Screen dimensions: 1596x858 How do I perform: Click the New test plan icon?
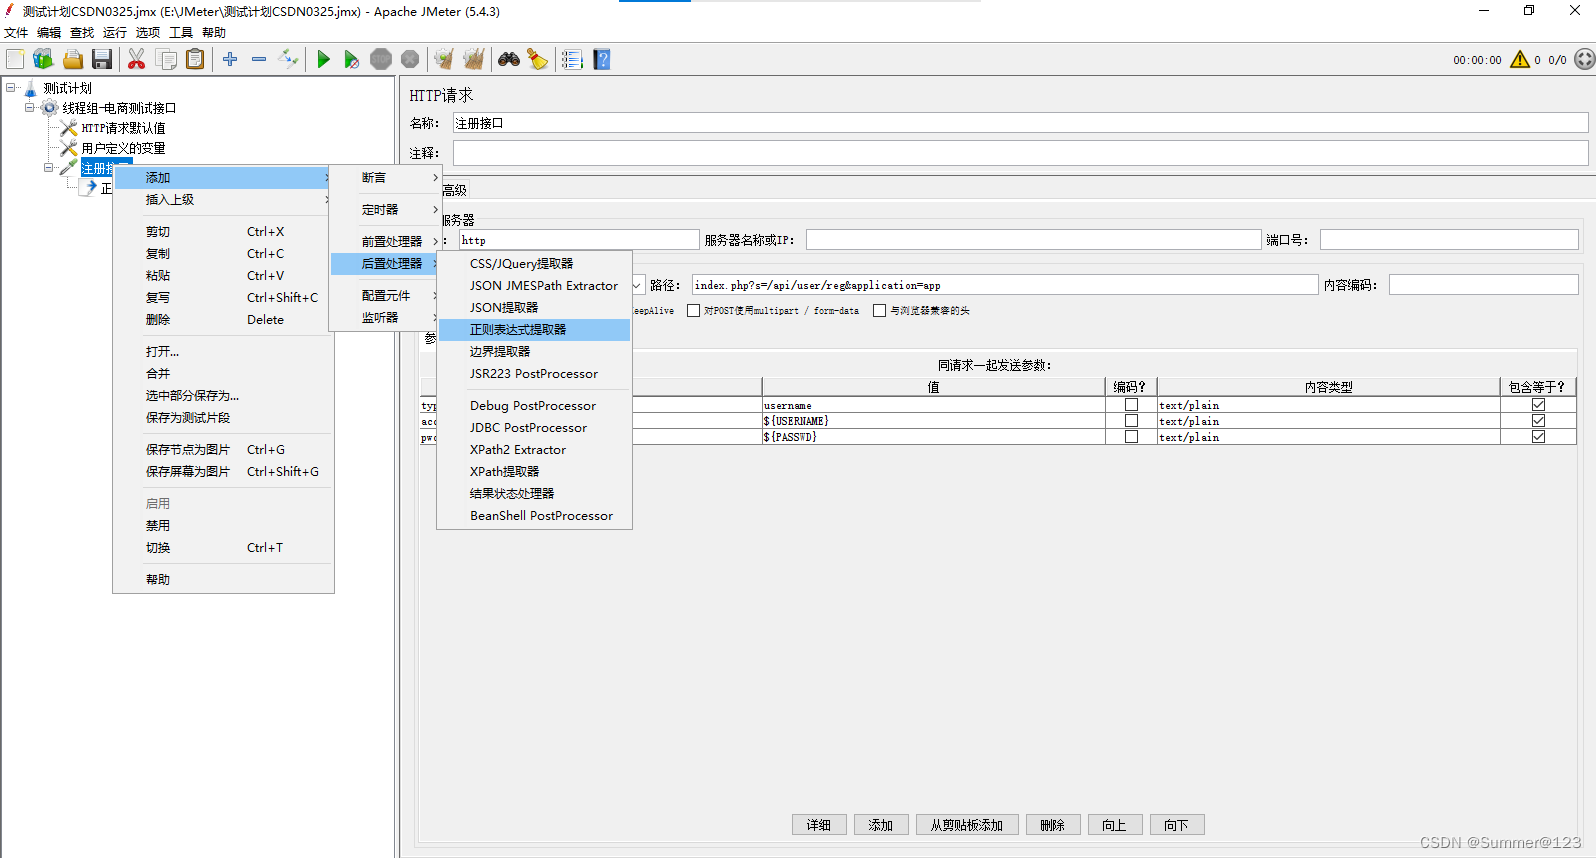[x=15, y=60]
